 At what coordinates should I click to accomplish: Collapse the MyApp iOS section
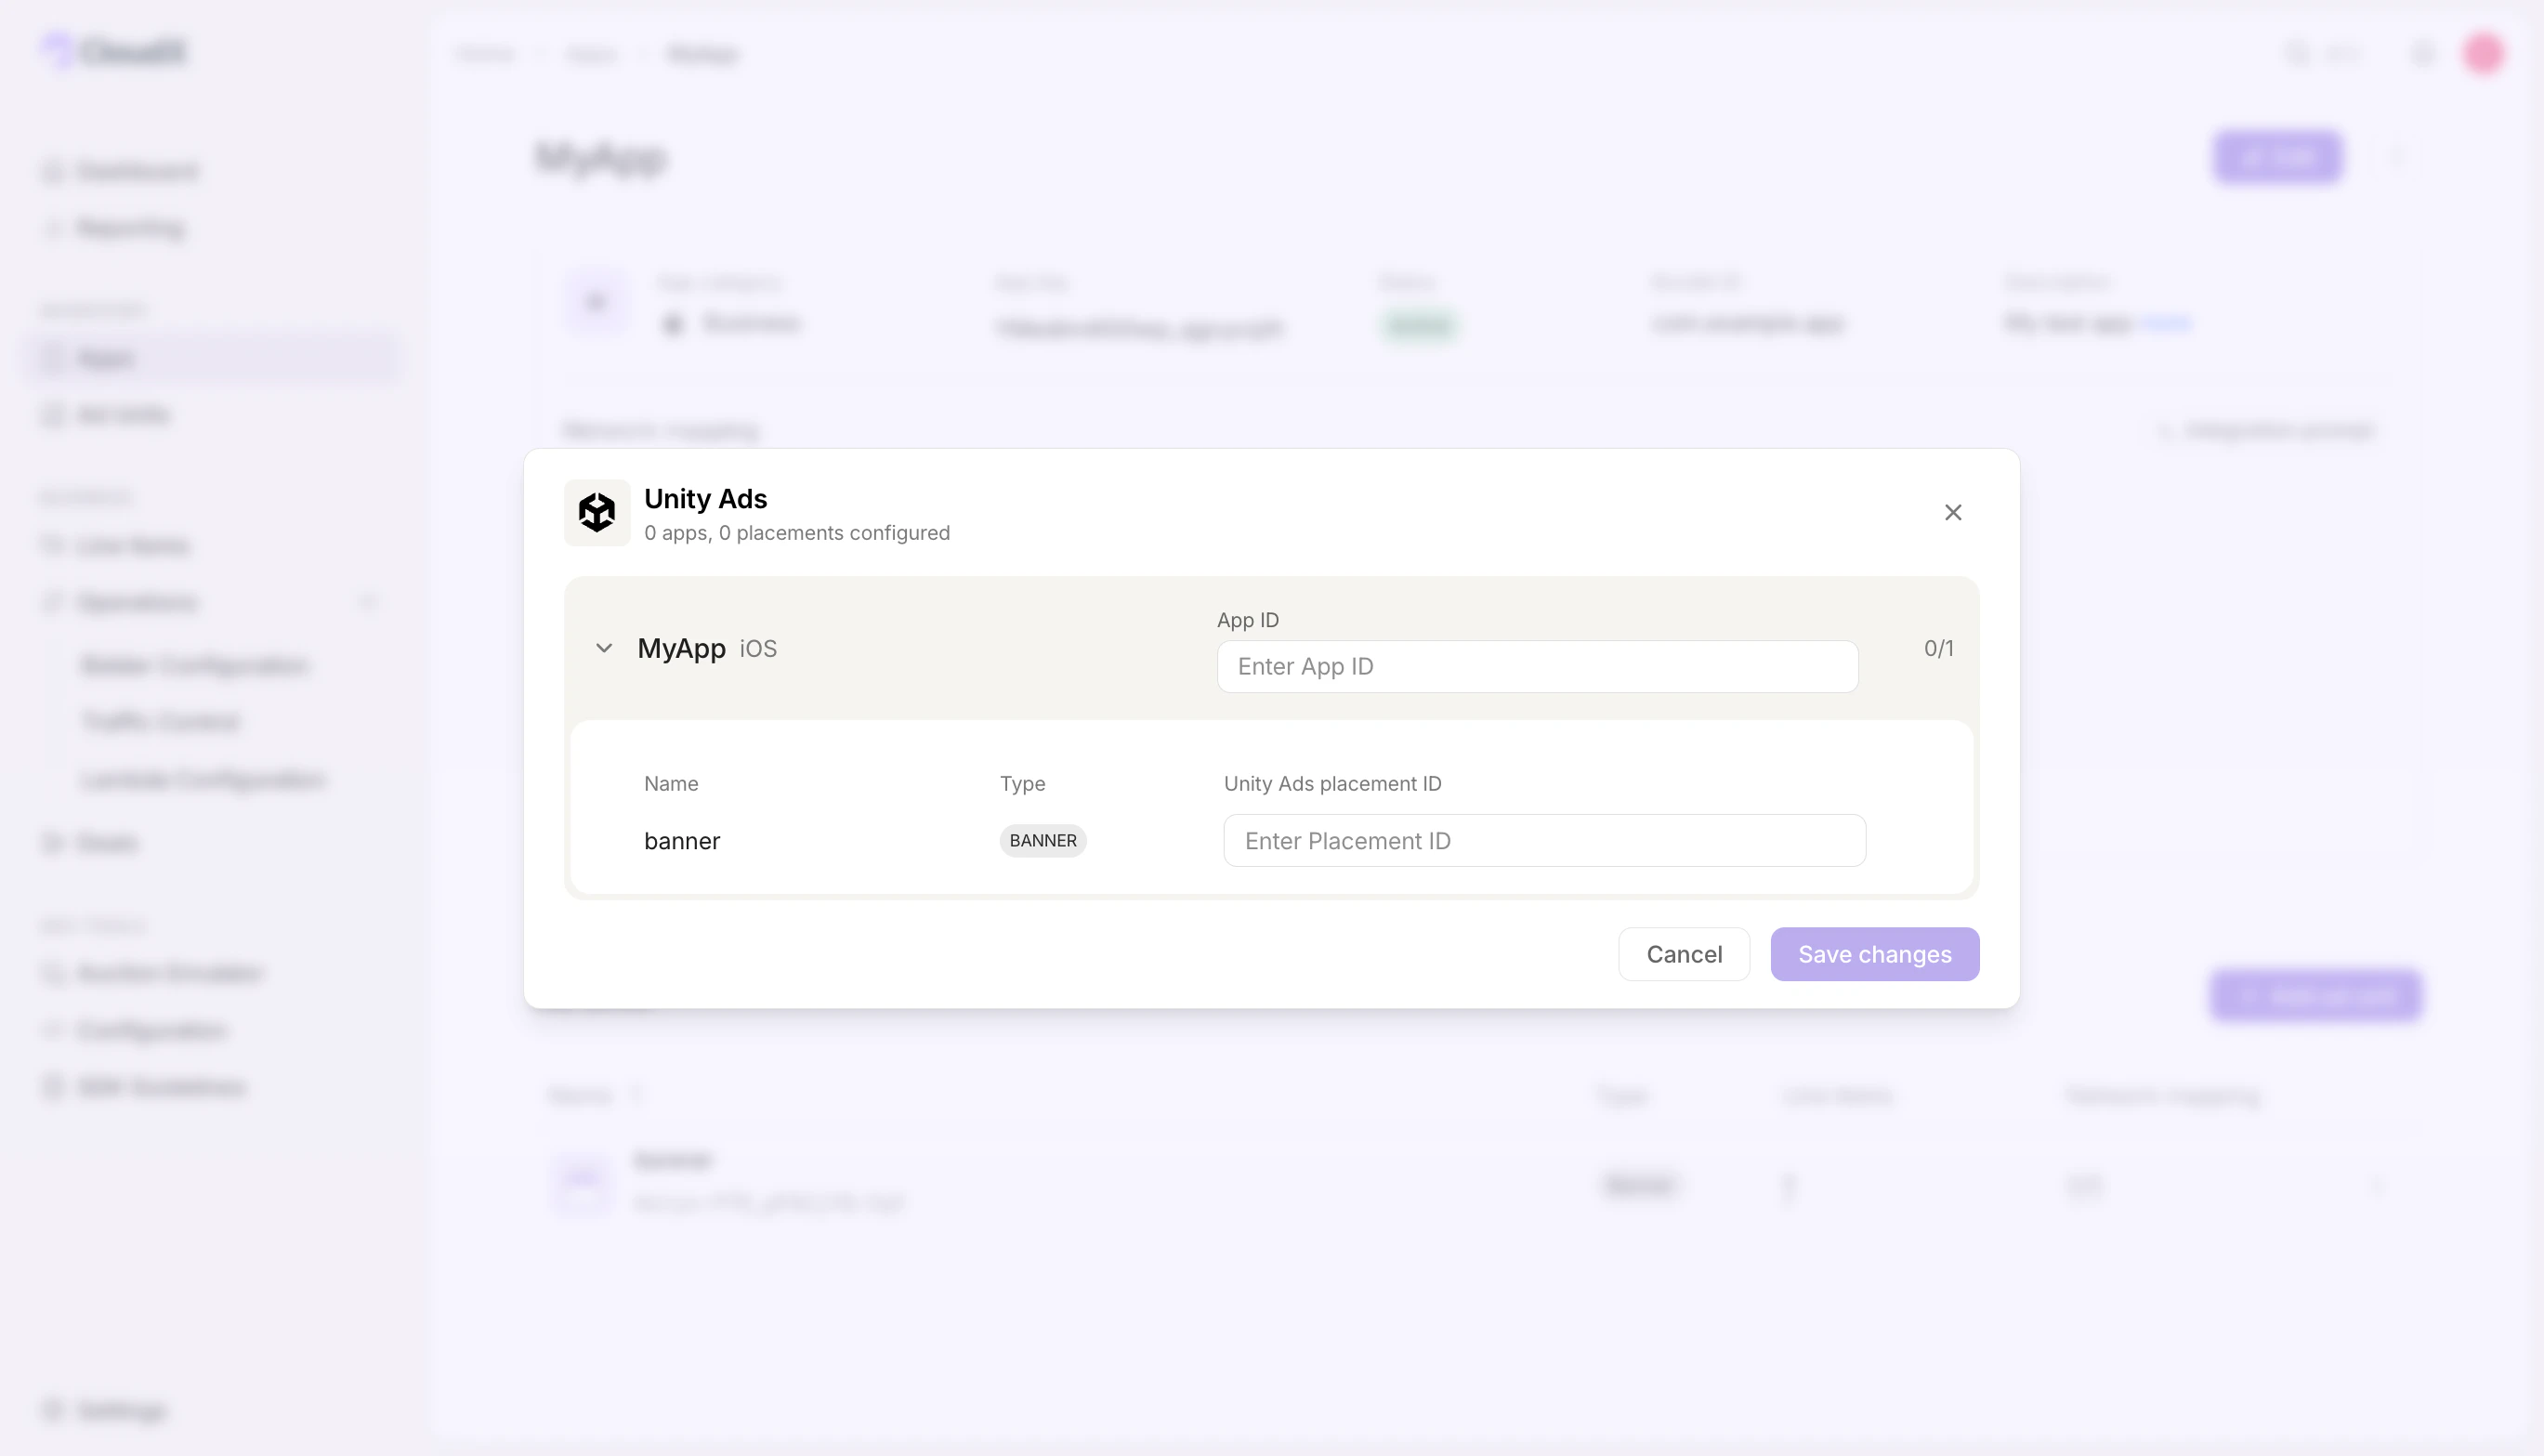(x=604, y=647)
